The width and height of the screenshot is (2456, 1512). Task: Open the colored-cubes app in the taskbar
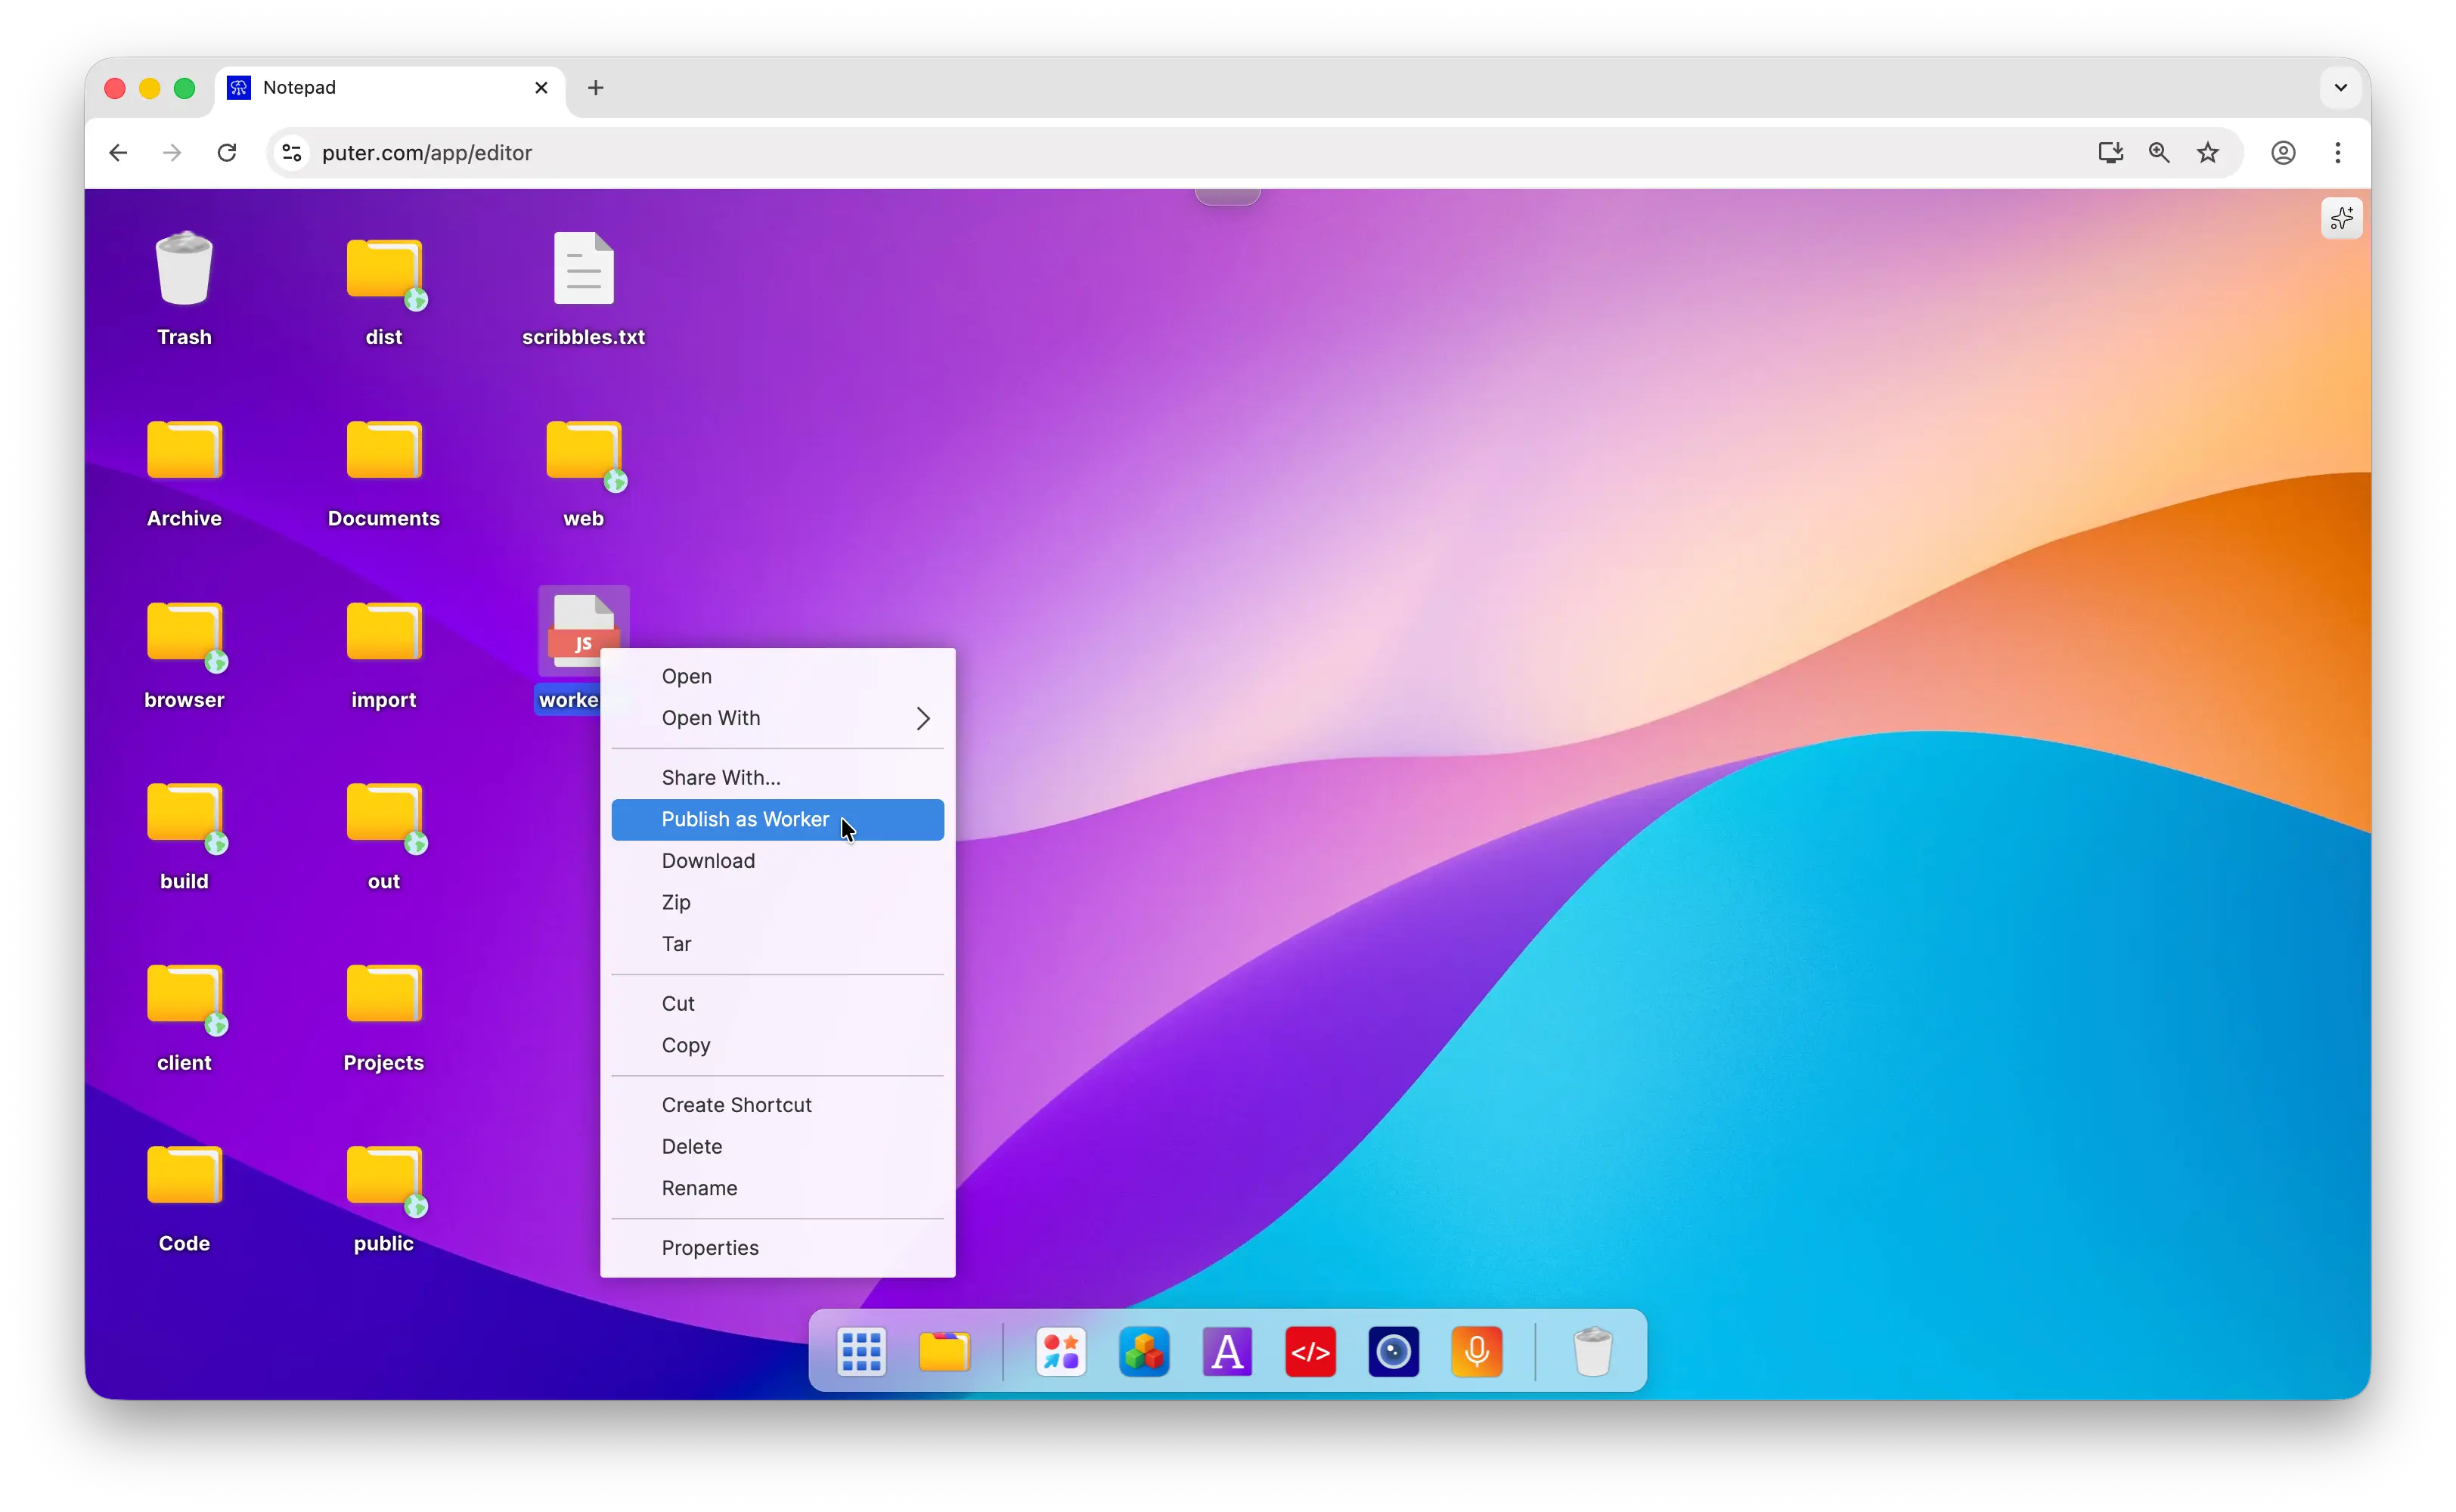tap(1145, 1351)
